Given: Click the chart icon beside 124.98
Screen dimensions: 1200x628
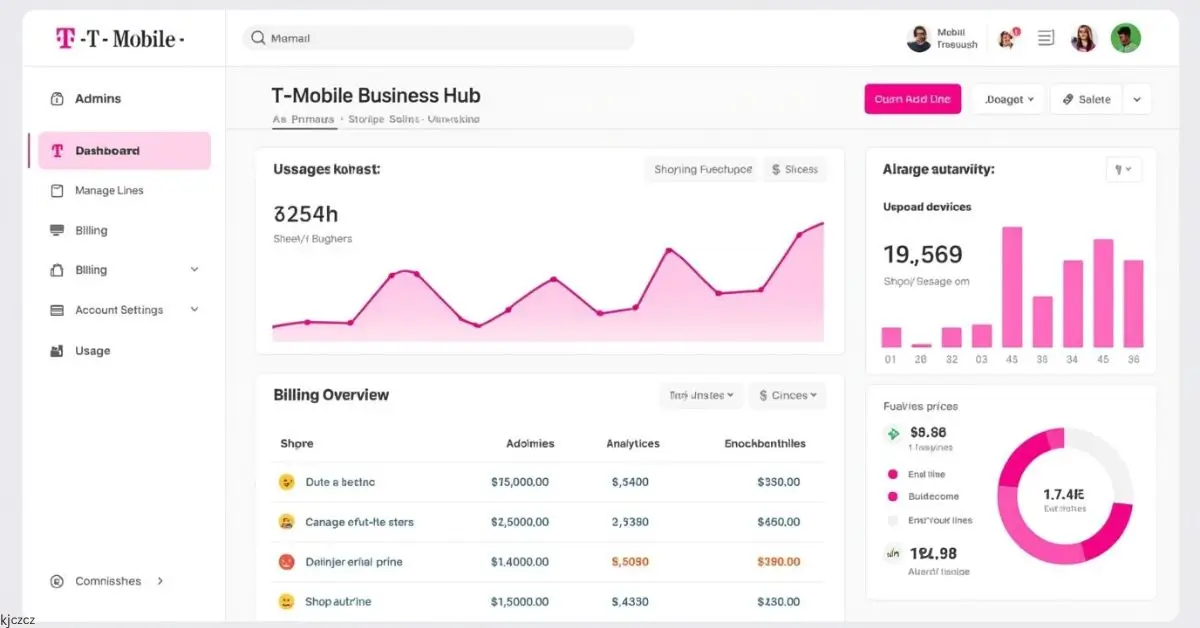Looking at the screenshot, I should (x=893, y=552).
